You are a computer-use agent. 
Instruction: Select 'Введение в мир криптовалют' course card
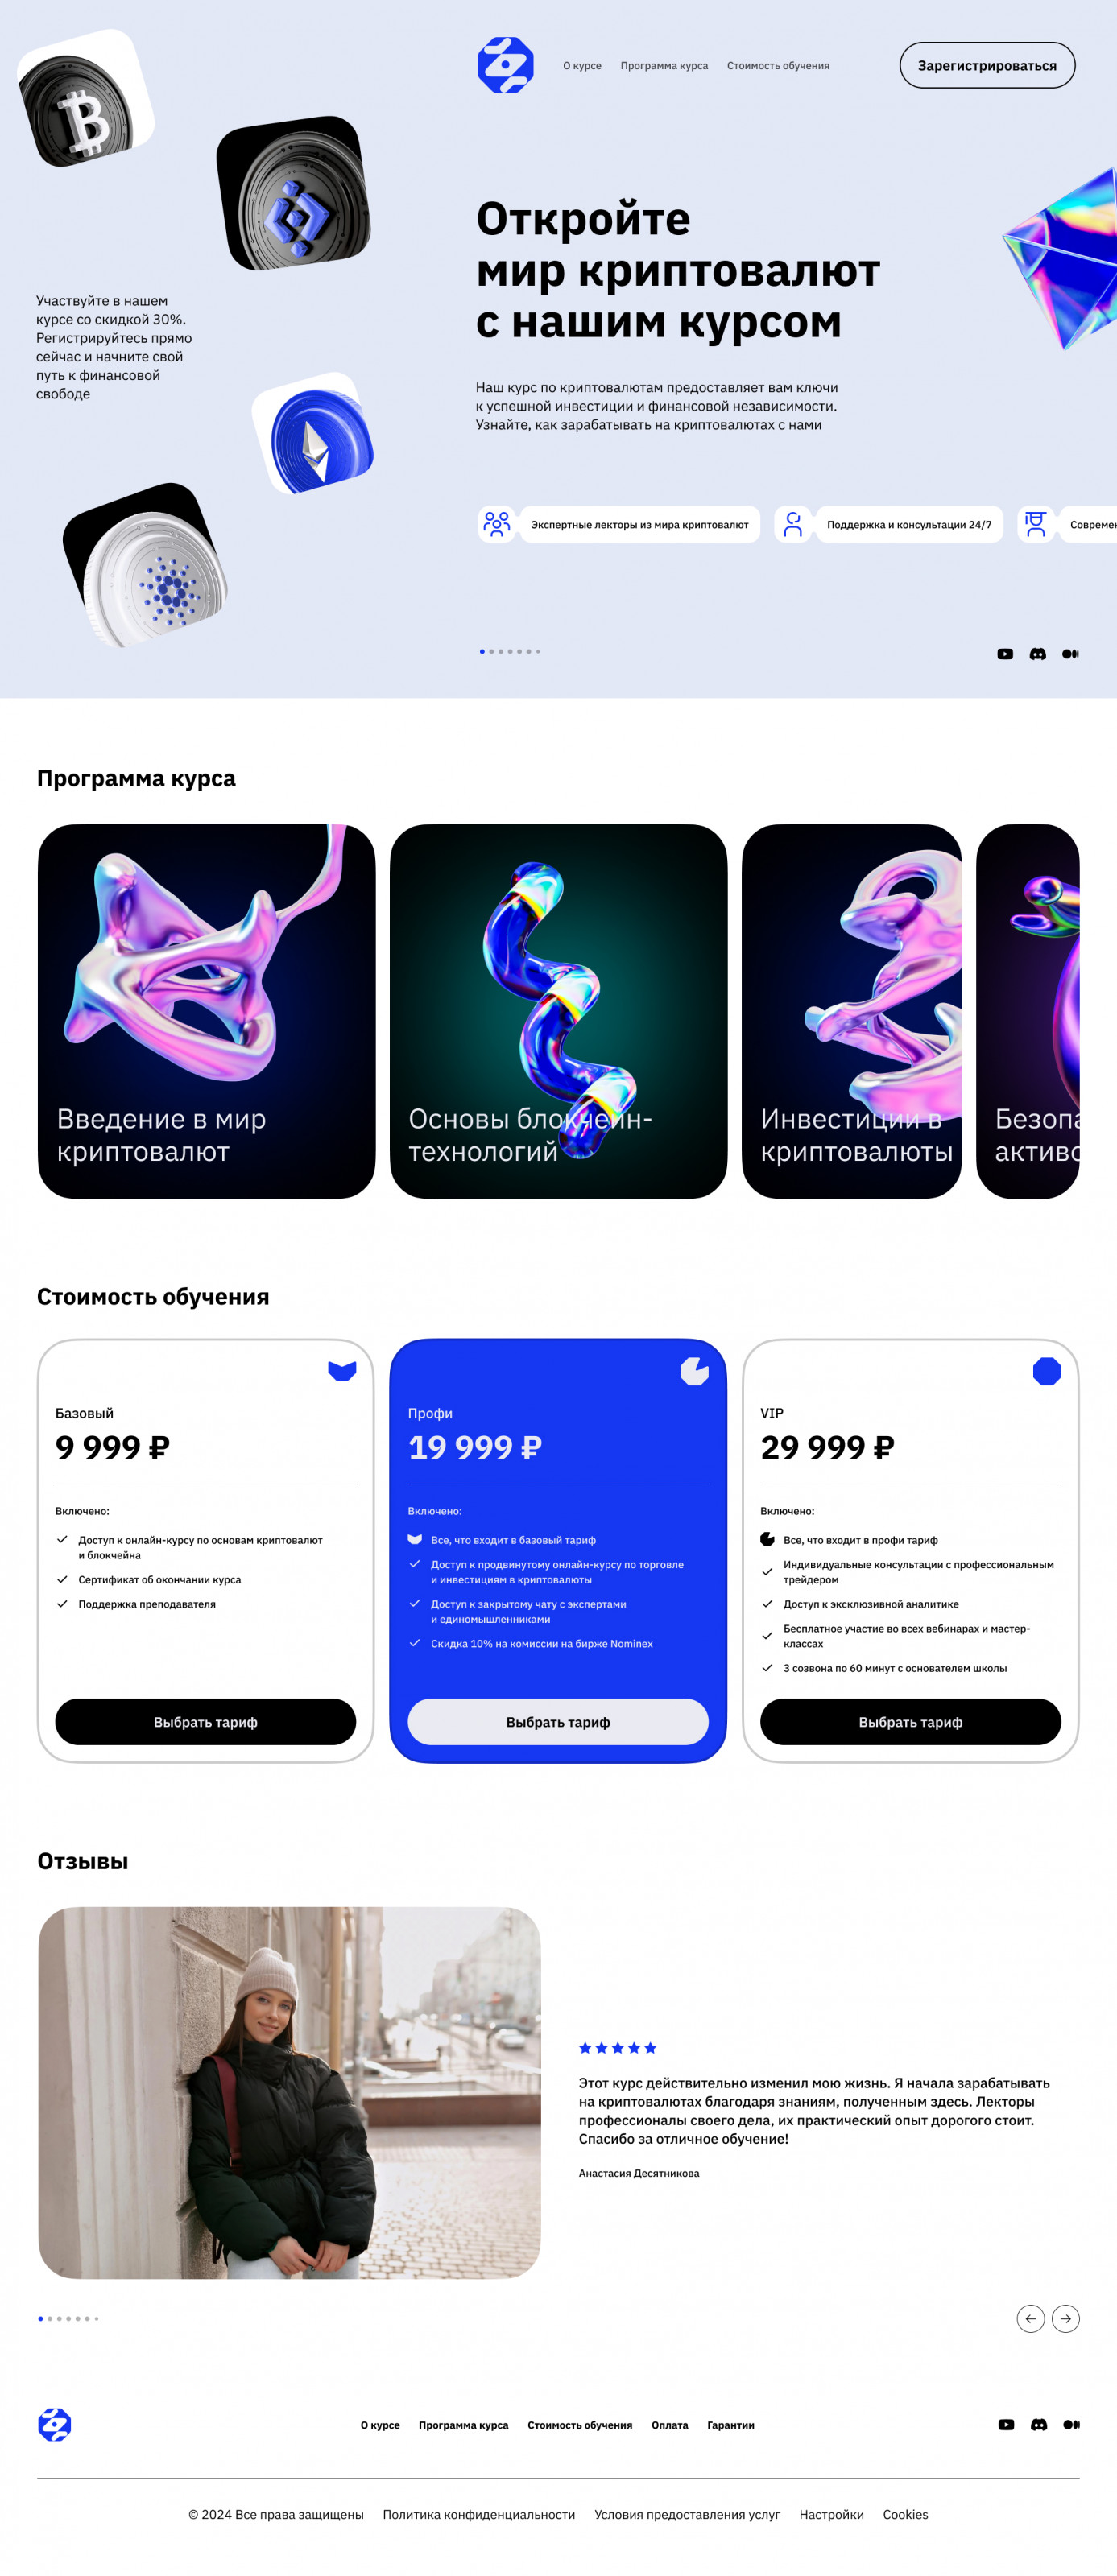click(x=207, y=1011)
